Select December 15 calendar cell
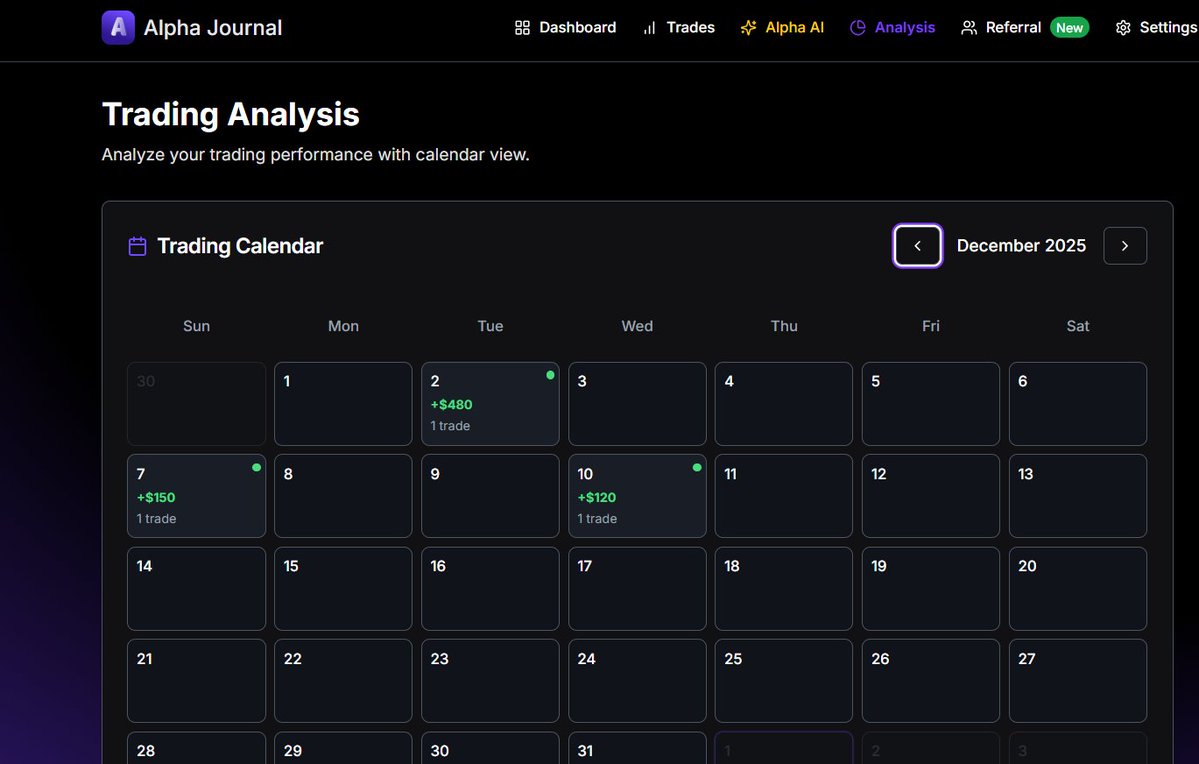The height and width of the screenshot is (764, 1199). point(343,589)
